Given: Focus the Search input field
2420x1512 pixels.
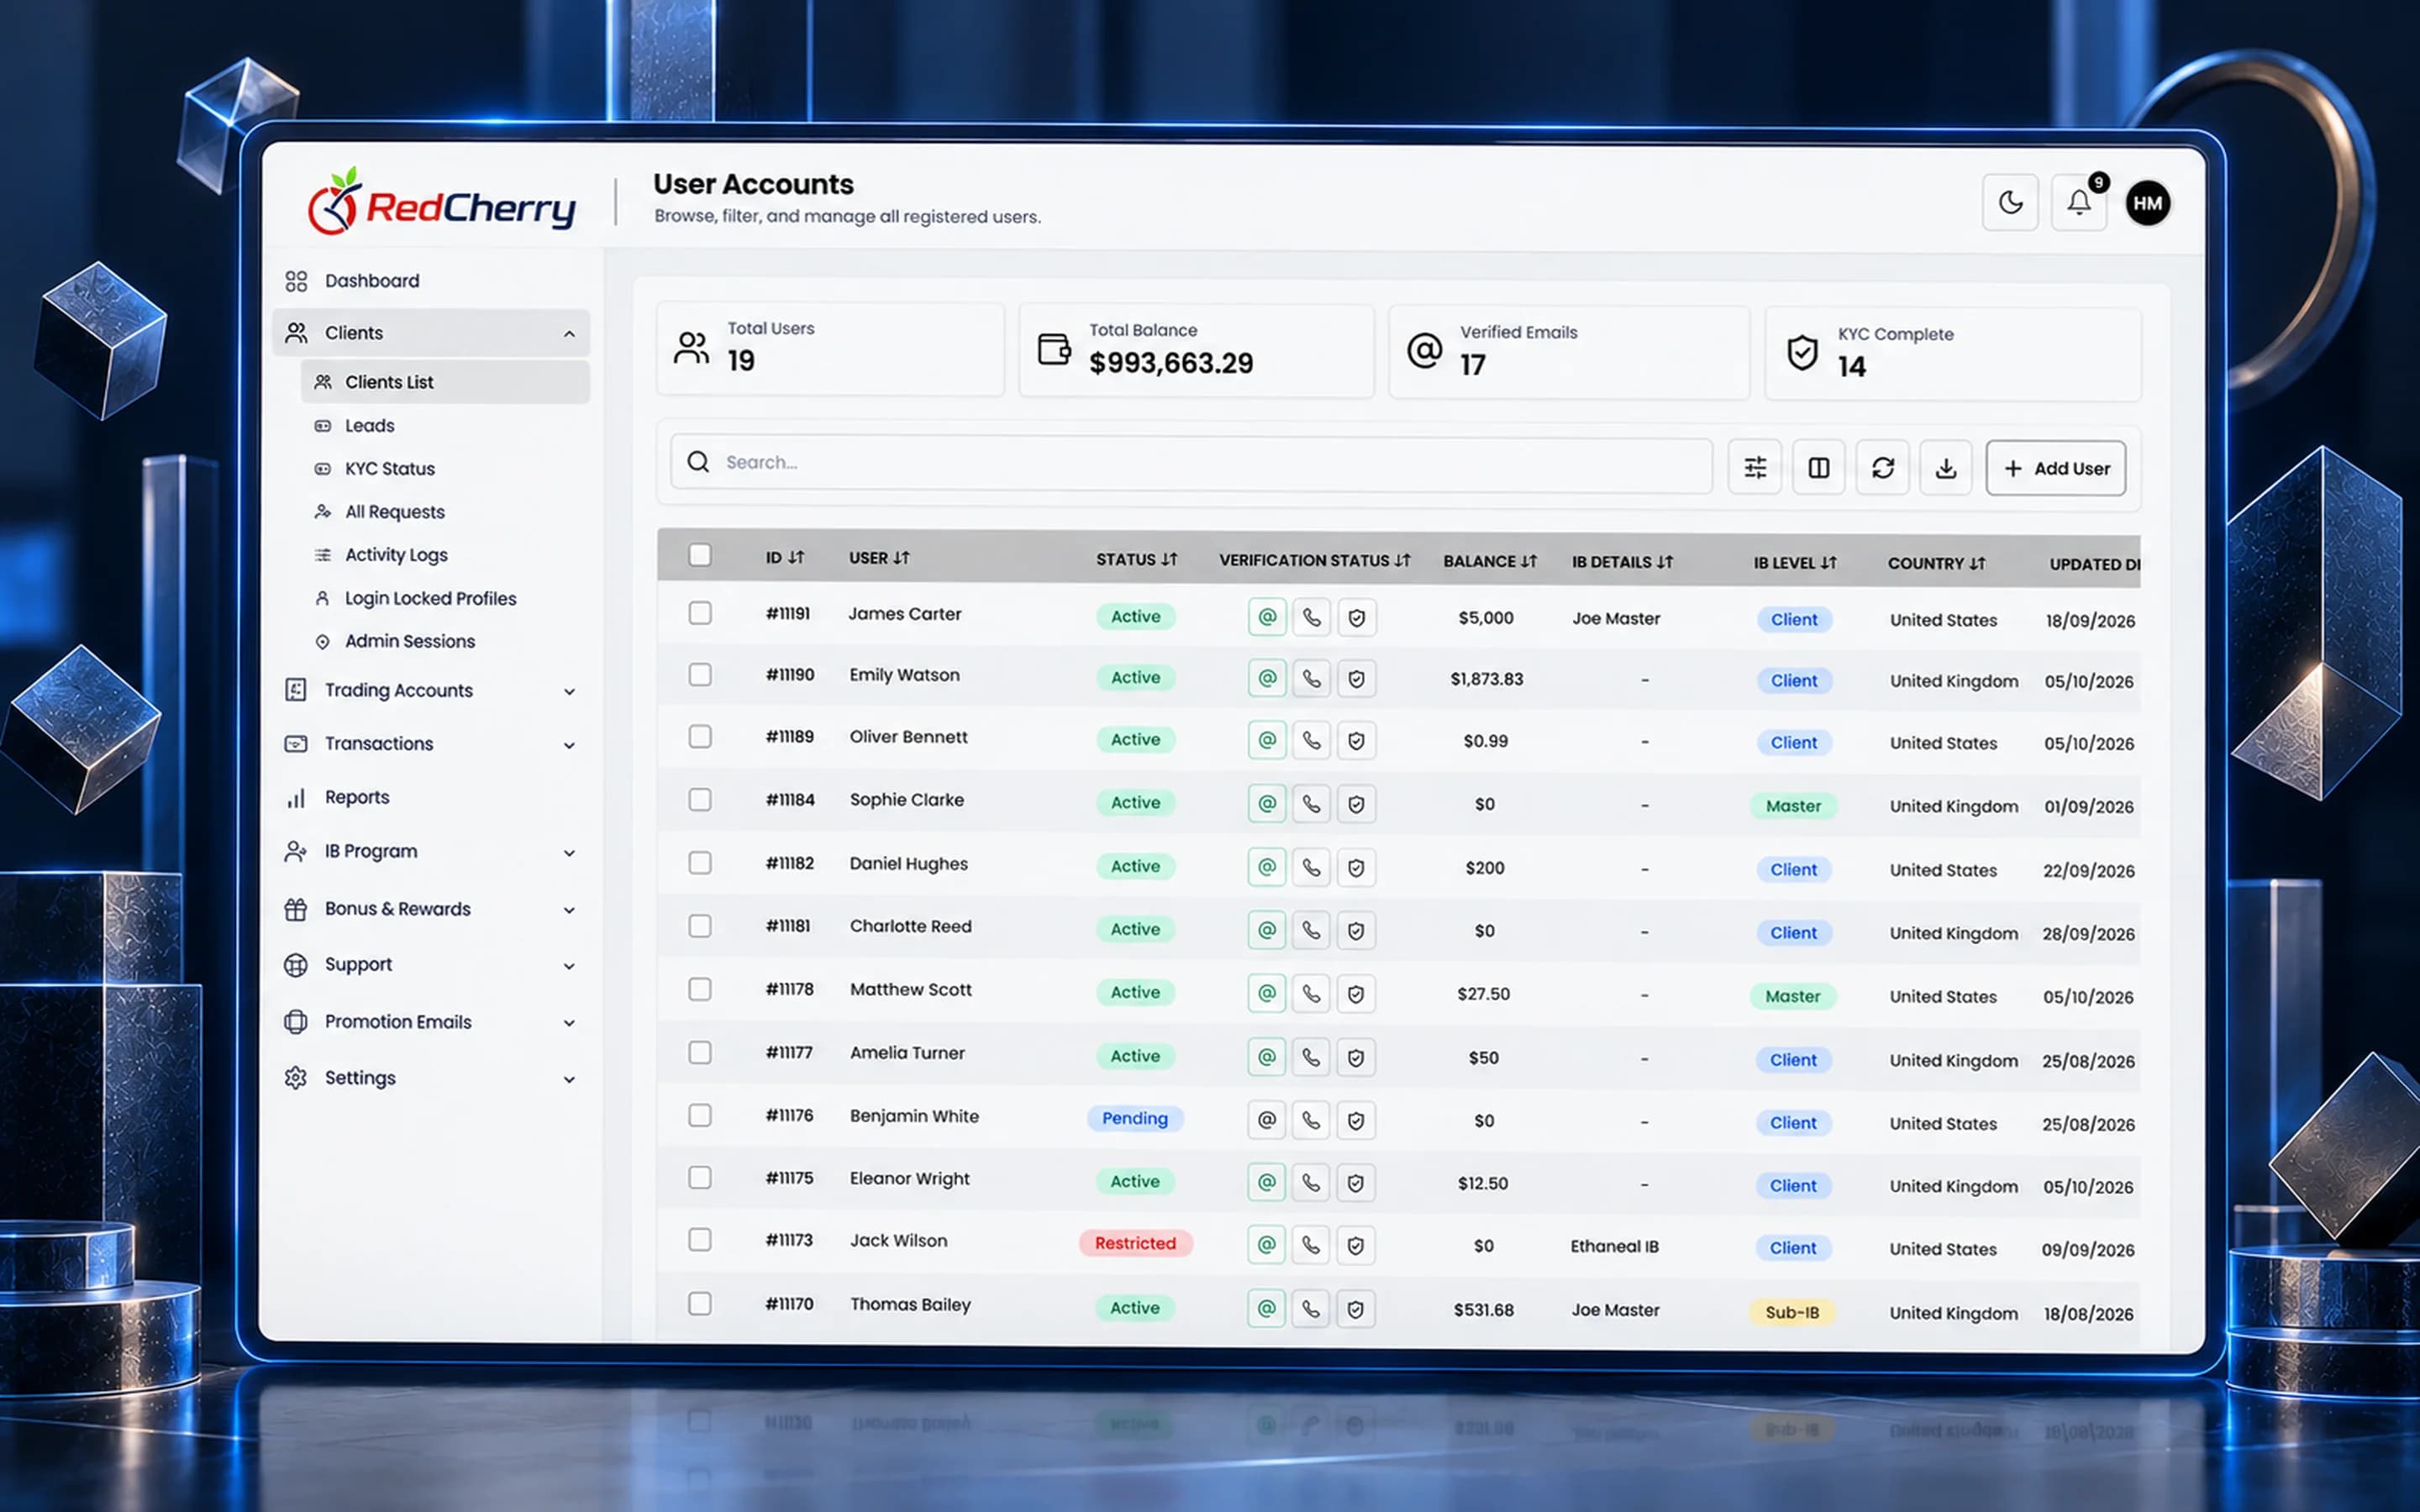Looking at the screenshot, I should pos(1191,462).
